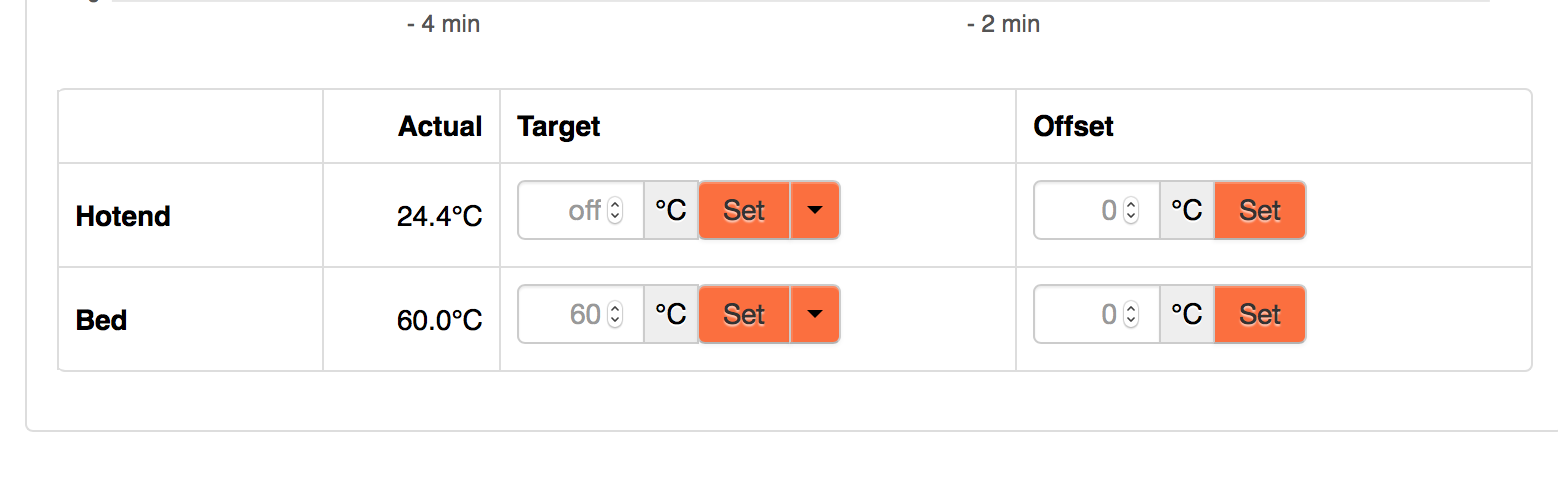Click the °C unit label beside Hotend target
This screenshot has height=496, width=1558.
pyautogui.click(x=670, y=210)
